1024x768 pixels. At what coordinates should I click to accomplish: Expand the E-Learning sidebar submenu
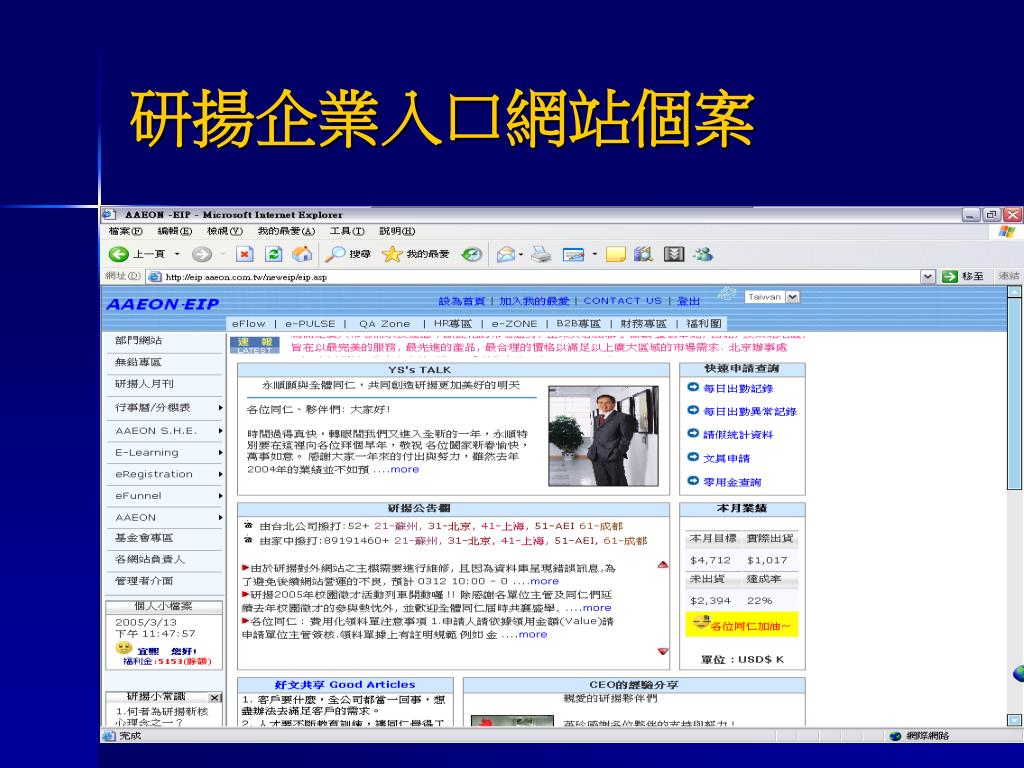point(221,453)
